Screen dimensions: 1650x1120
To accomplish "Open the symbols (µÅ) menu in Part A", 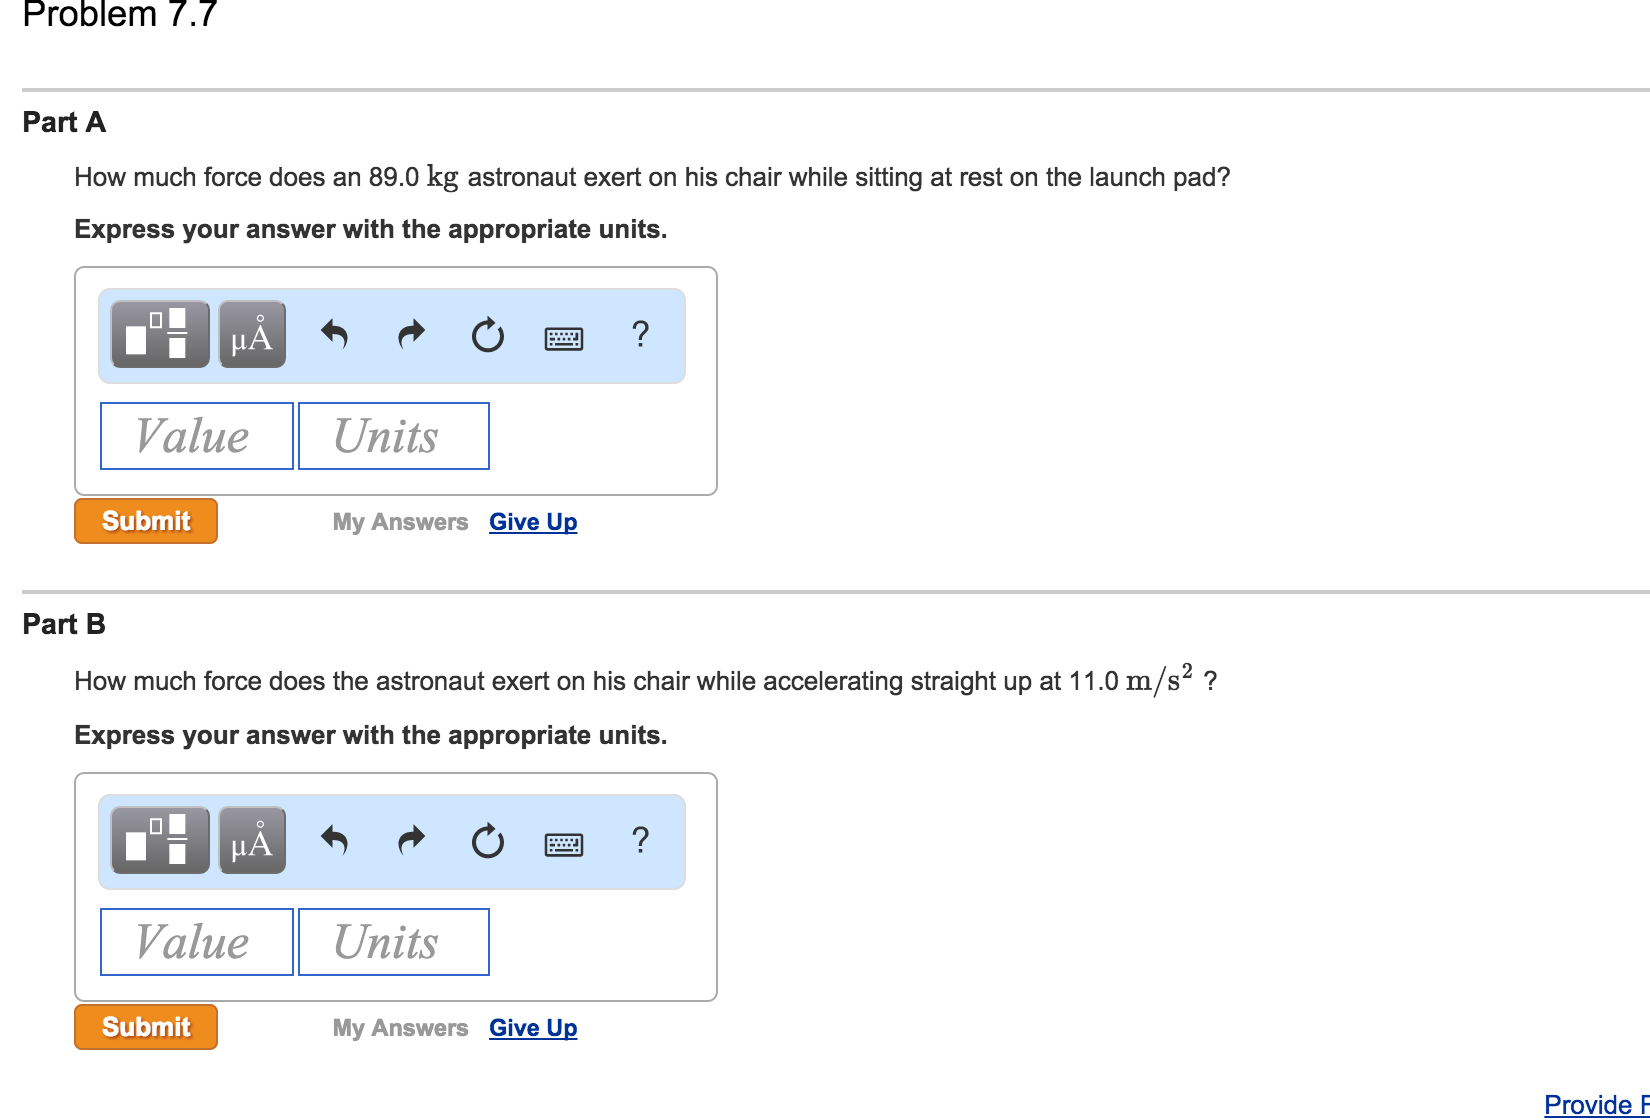I will [252, 334].
